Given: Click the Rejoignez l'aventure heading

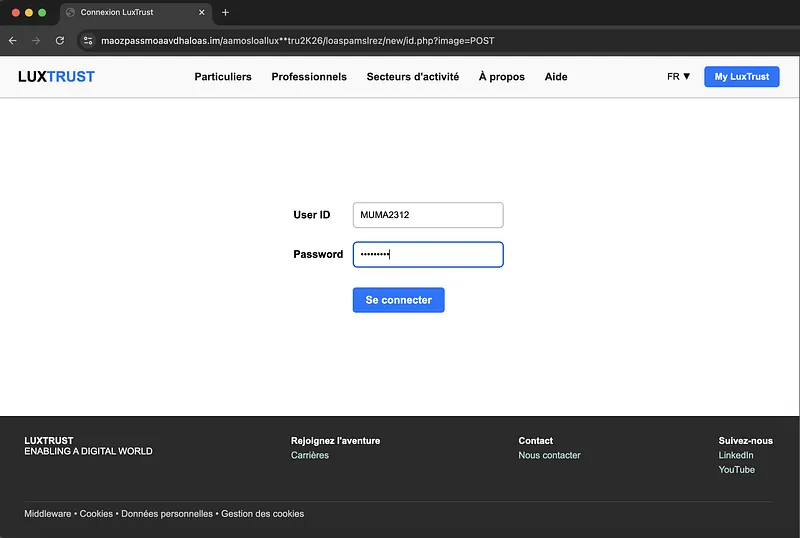Looking at the screenshot, I should 335,441.
